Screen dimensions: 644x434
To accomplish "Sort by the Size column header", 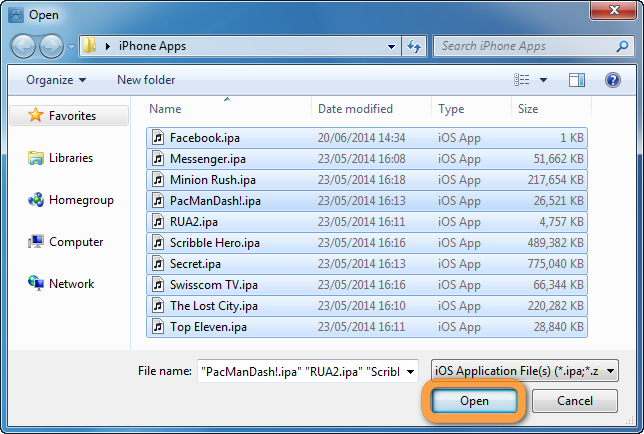I will click(x=528, y=109).
